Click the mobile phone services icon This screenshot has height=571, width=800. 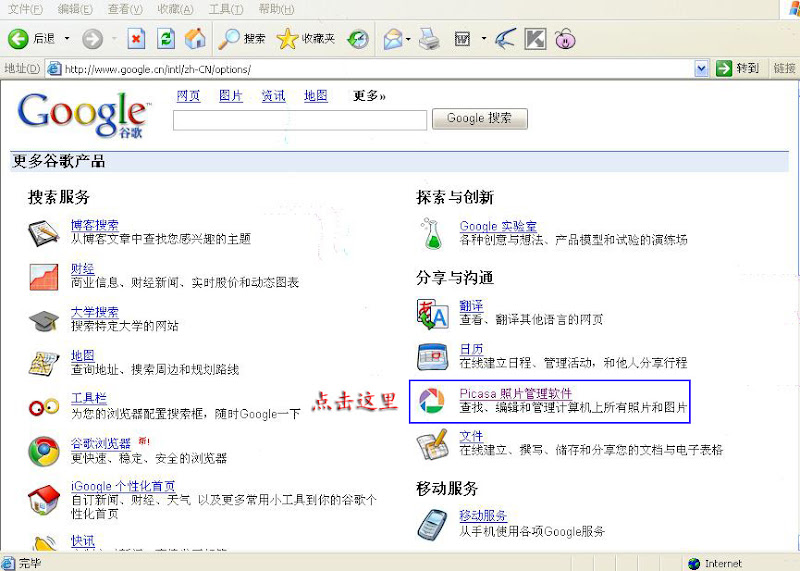[433, 524]
